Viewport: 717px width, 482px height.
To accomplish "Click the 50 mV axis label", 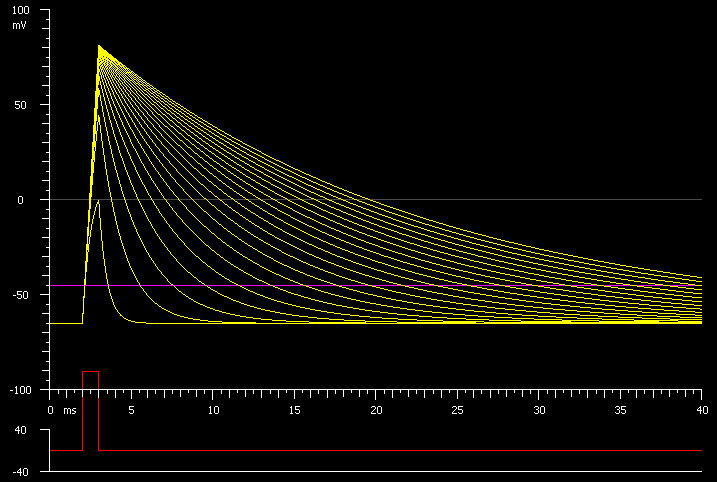I will (20, 105).
